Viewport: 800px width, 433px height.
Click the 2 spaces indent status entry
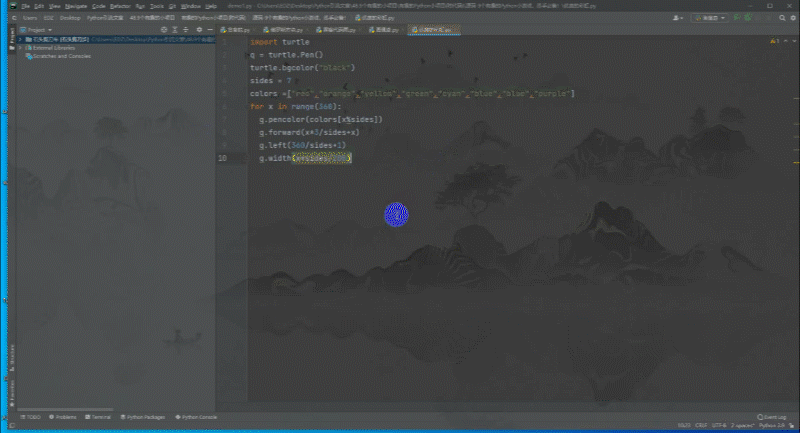[742, 425]
